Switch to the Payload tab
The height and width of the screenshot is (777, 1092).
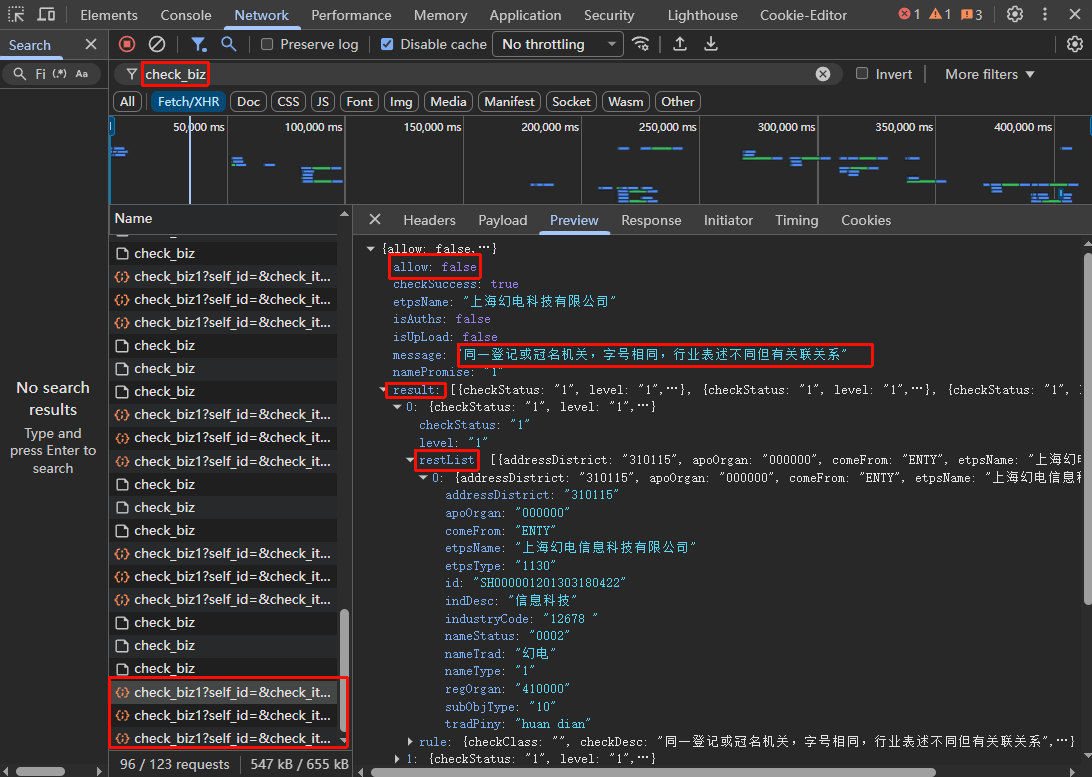coord(502,220)
